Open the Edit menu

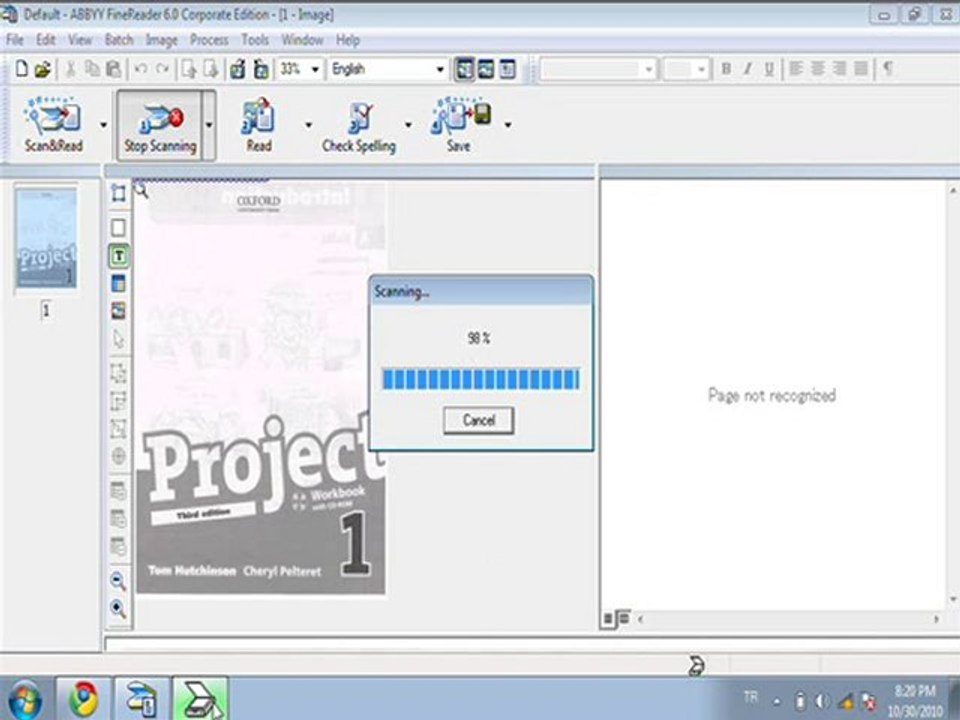pyautogui.click(x=46, y=40)
